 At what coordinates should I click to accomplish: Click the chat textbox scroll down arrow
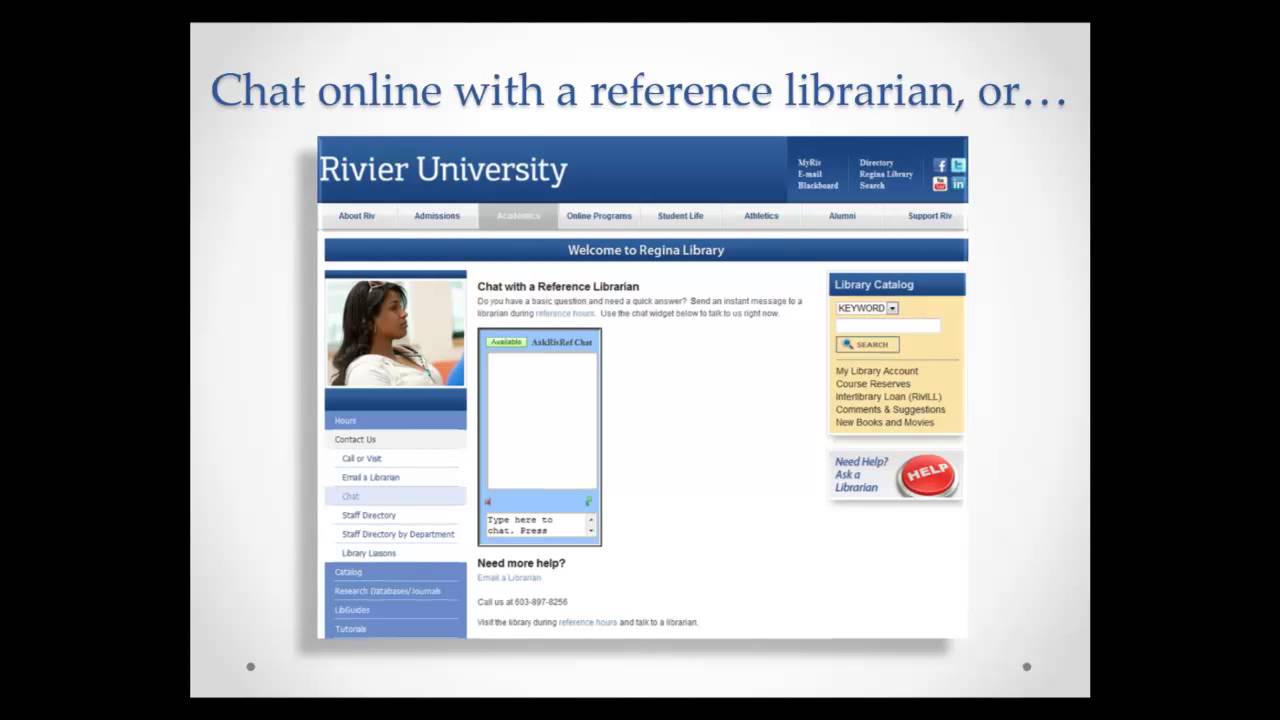[591, 531]
